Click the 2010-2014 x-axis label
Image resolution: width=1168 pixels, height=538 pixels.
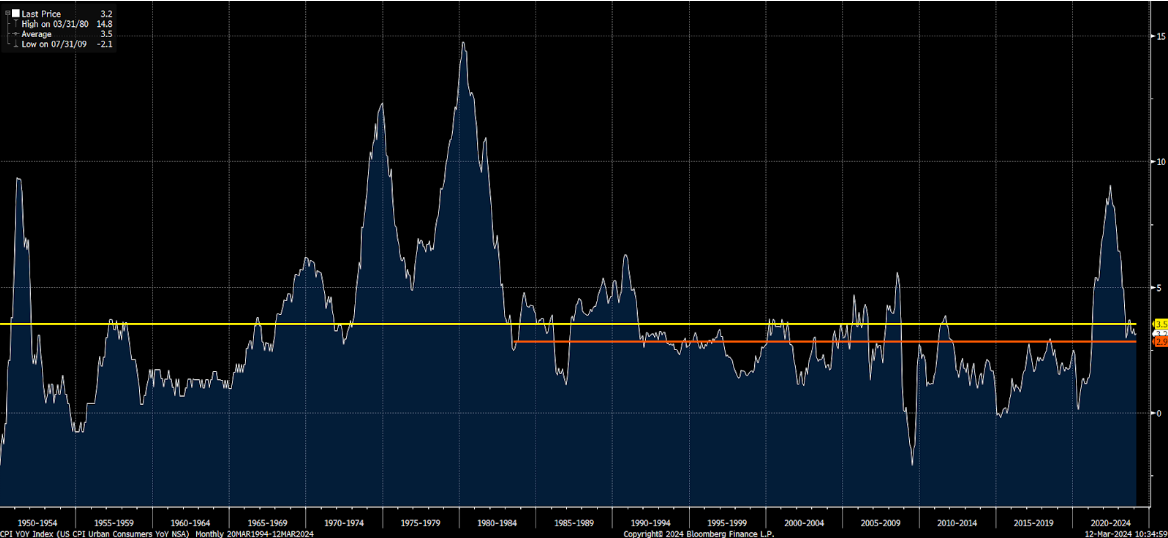point(957,523)
